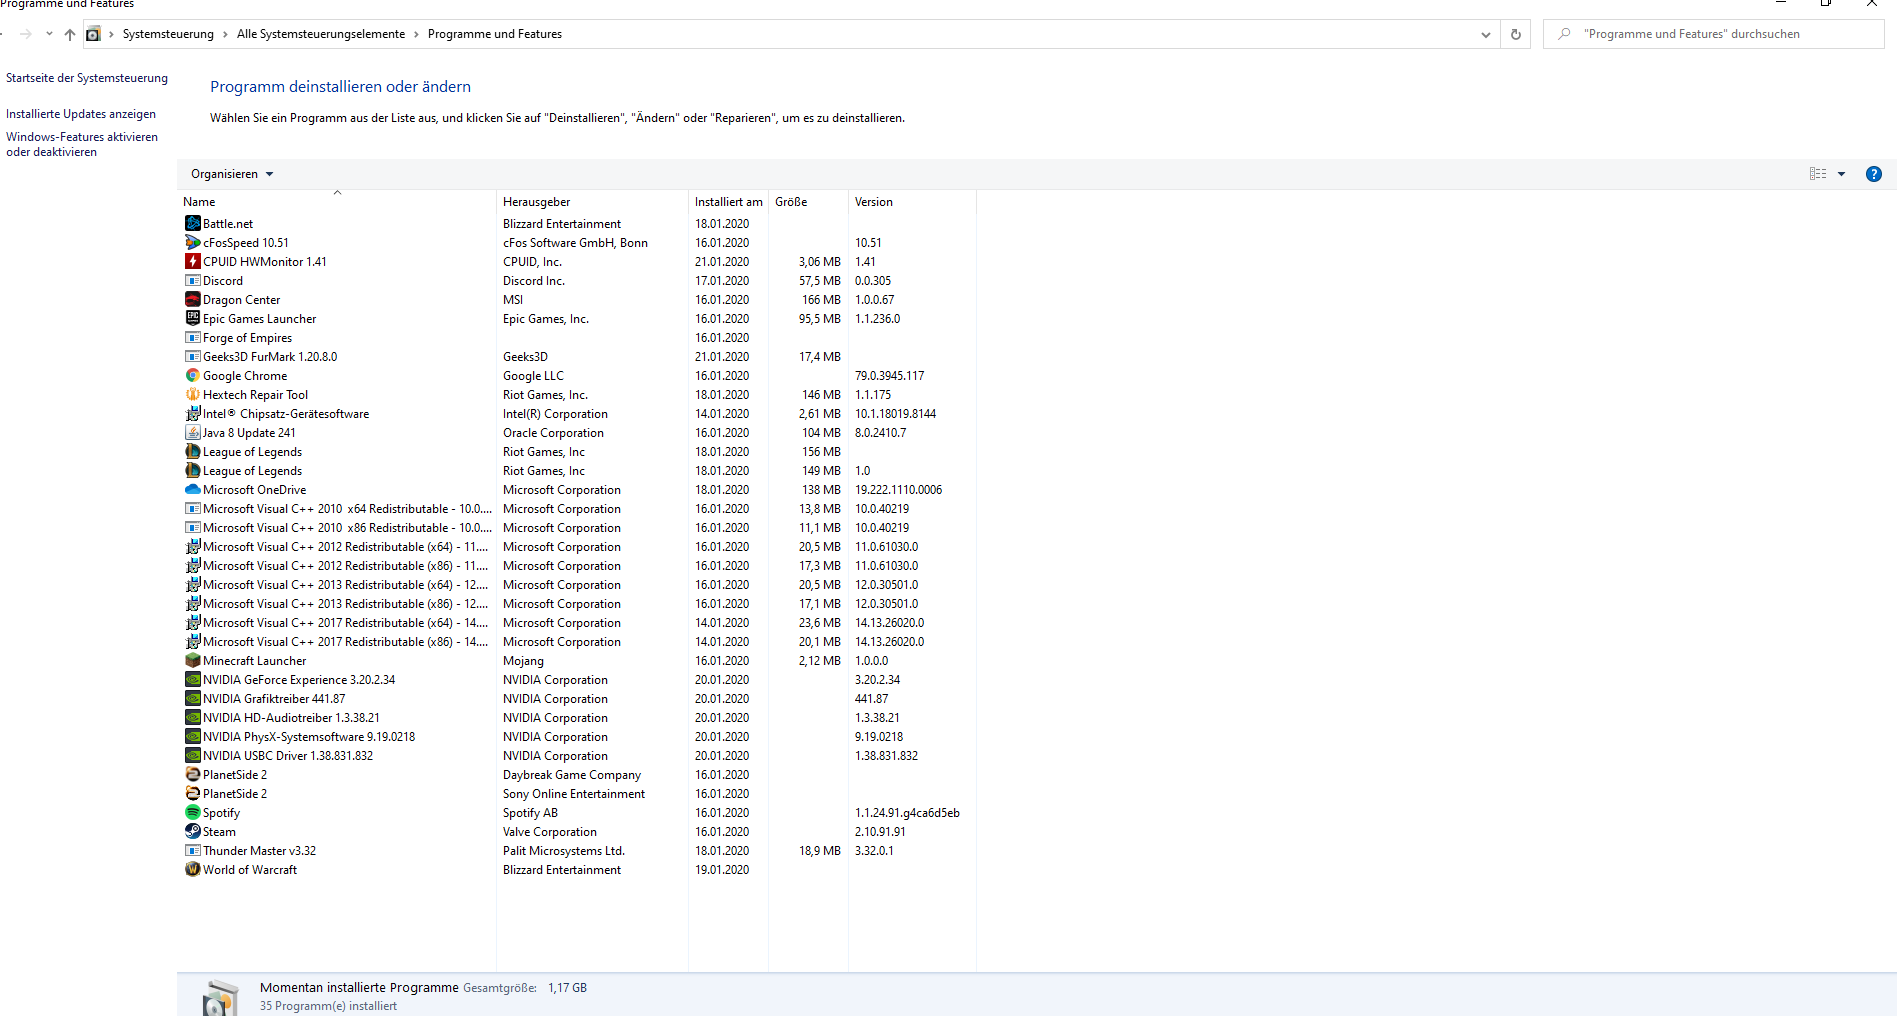This screenshot has width=1897, height=1016.
Task: Click the search magnifier icon
Action: (1564, 34)
